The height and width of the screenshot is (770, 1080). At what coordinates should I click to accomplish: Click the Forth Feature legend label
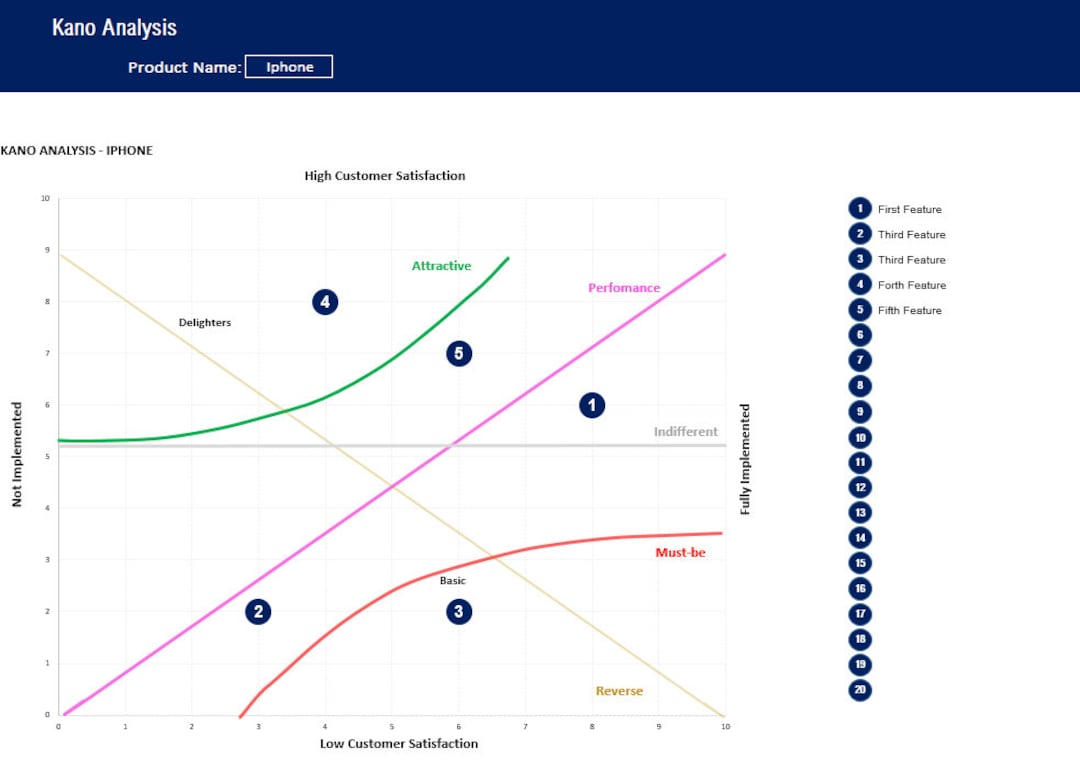click(911, 285)
